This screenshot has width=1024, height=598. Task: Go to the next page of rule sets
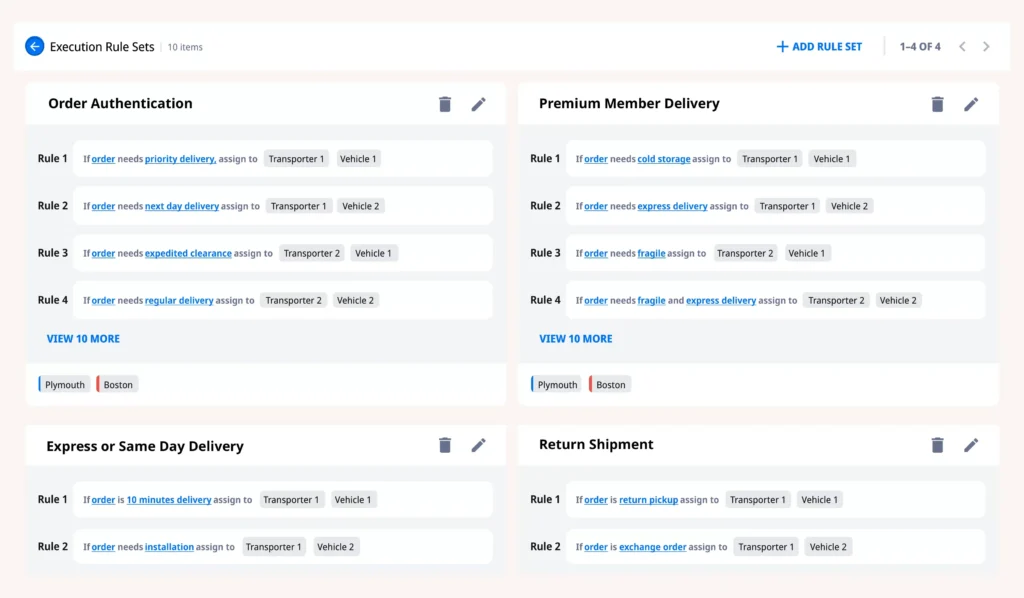(986, 46)
